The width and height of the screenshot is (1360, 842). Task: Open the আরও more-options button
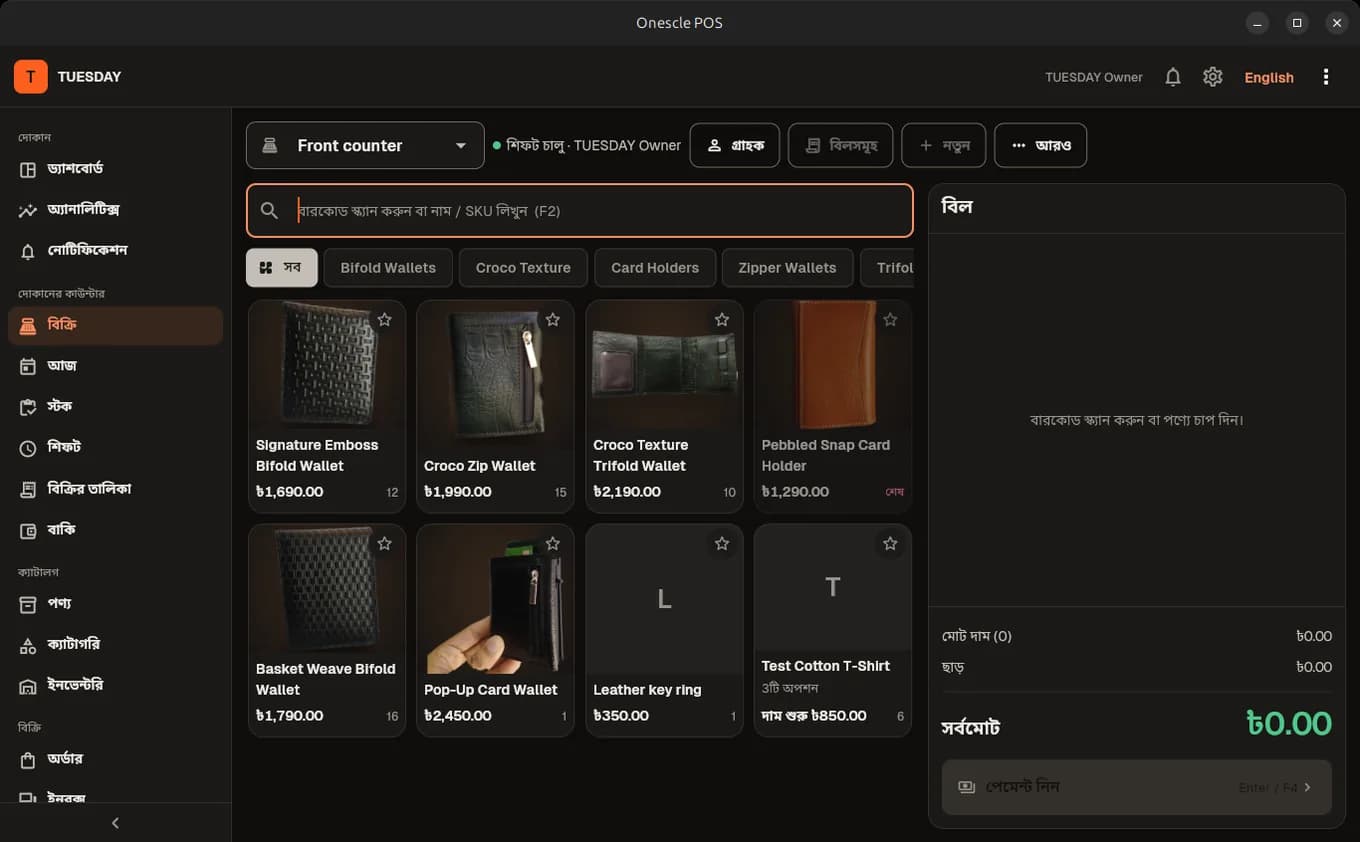click(1040, 146)
